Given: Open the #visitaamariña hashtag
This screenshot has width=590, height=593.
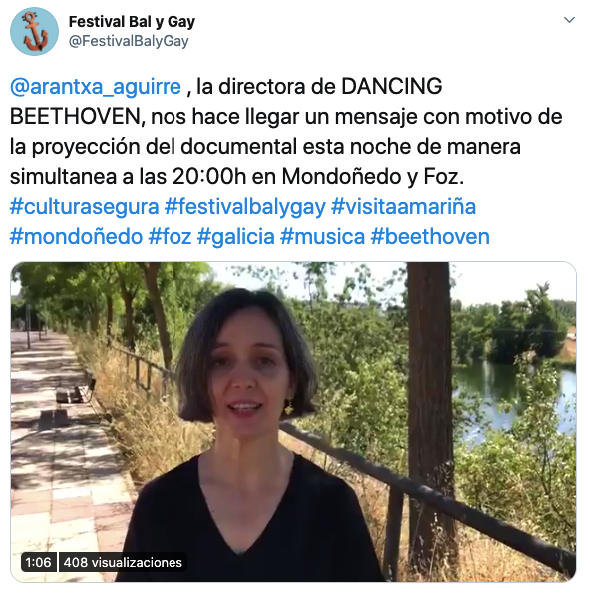Looking at the screenshot, I should click(403, 206).
